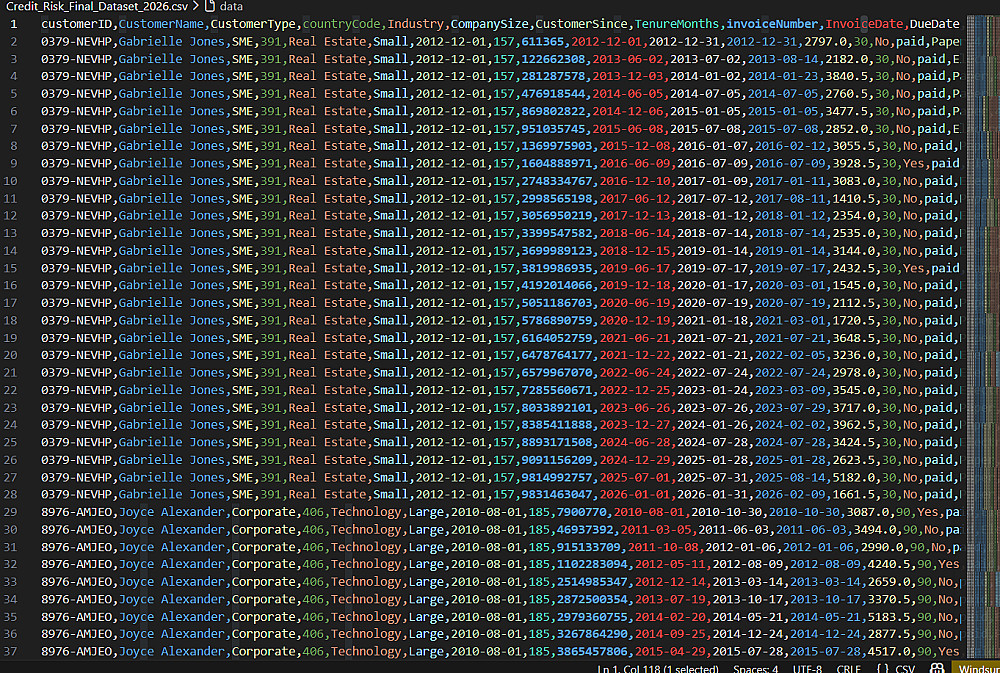Click line number 37 in the gutter
1000x673 pixels.
pos(10,651)
